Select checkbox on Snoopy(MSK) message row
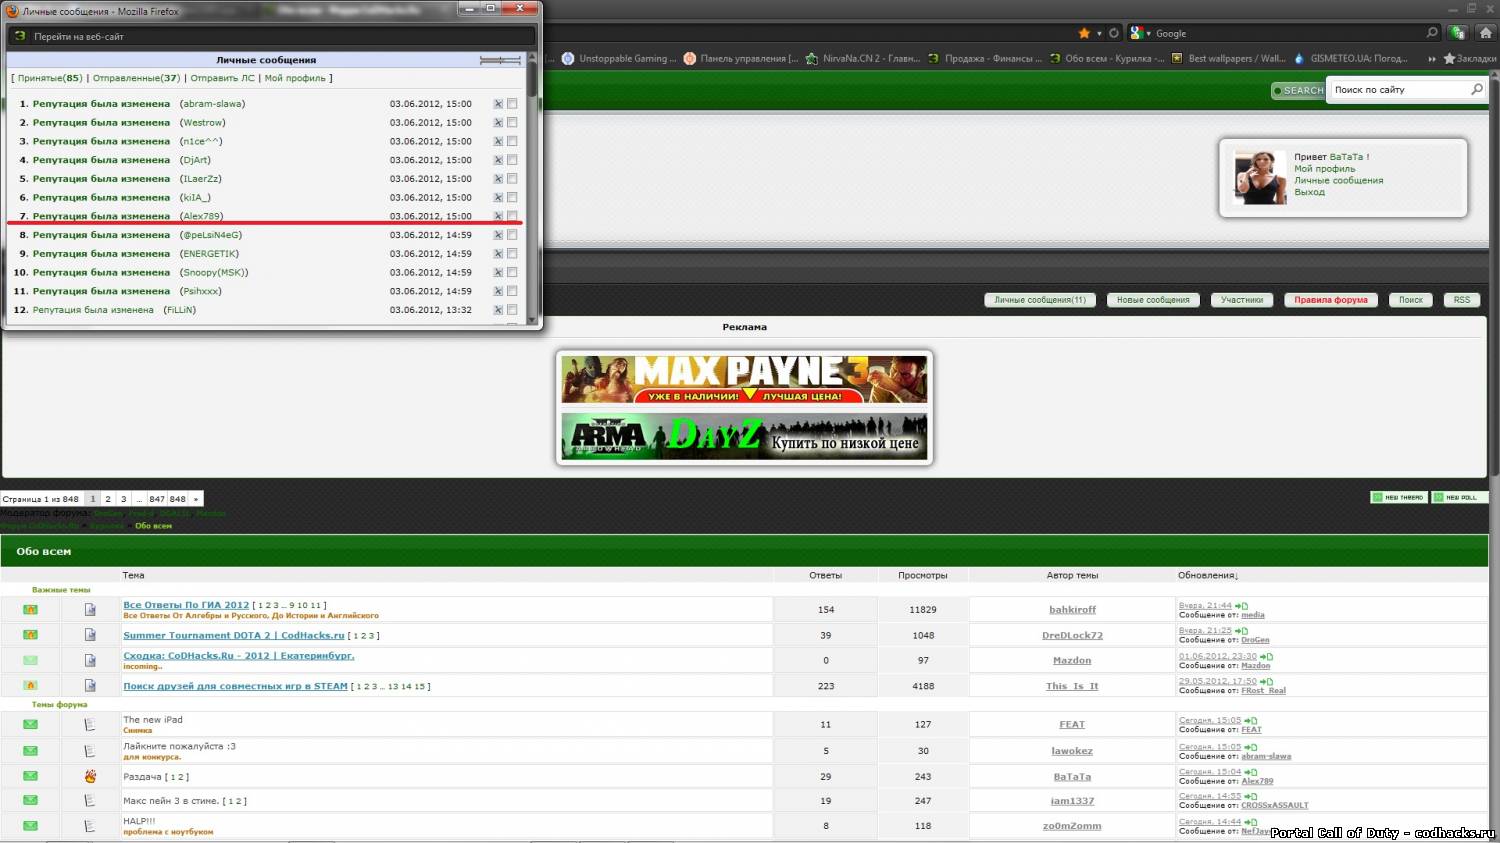The width and height of the screenshot is (1500, 843). (x=512, y=272)
